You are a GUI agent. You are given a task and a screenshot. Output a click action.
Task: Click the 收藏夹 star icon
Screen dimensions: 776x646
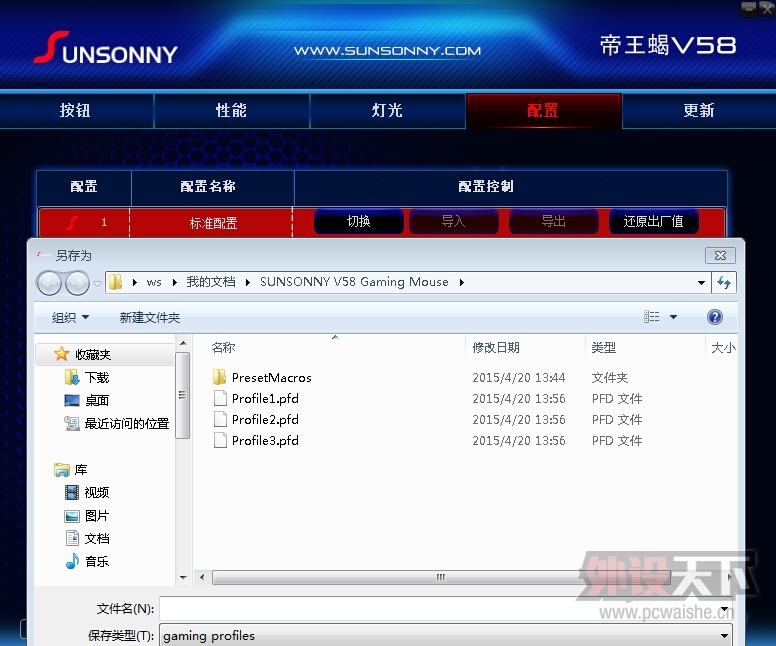click(61, 353)
